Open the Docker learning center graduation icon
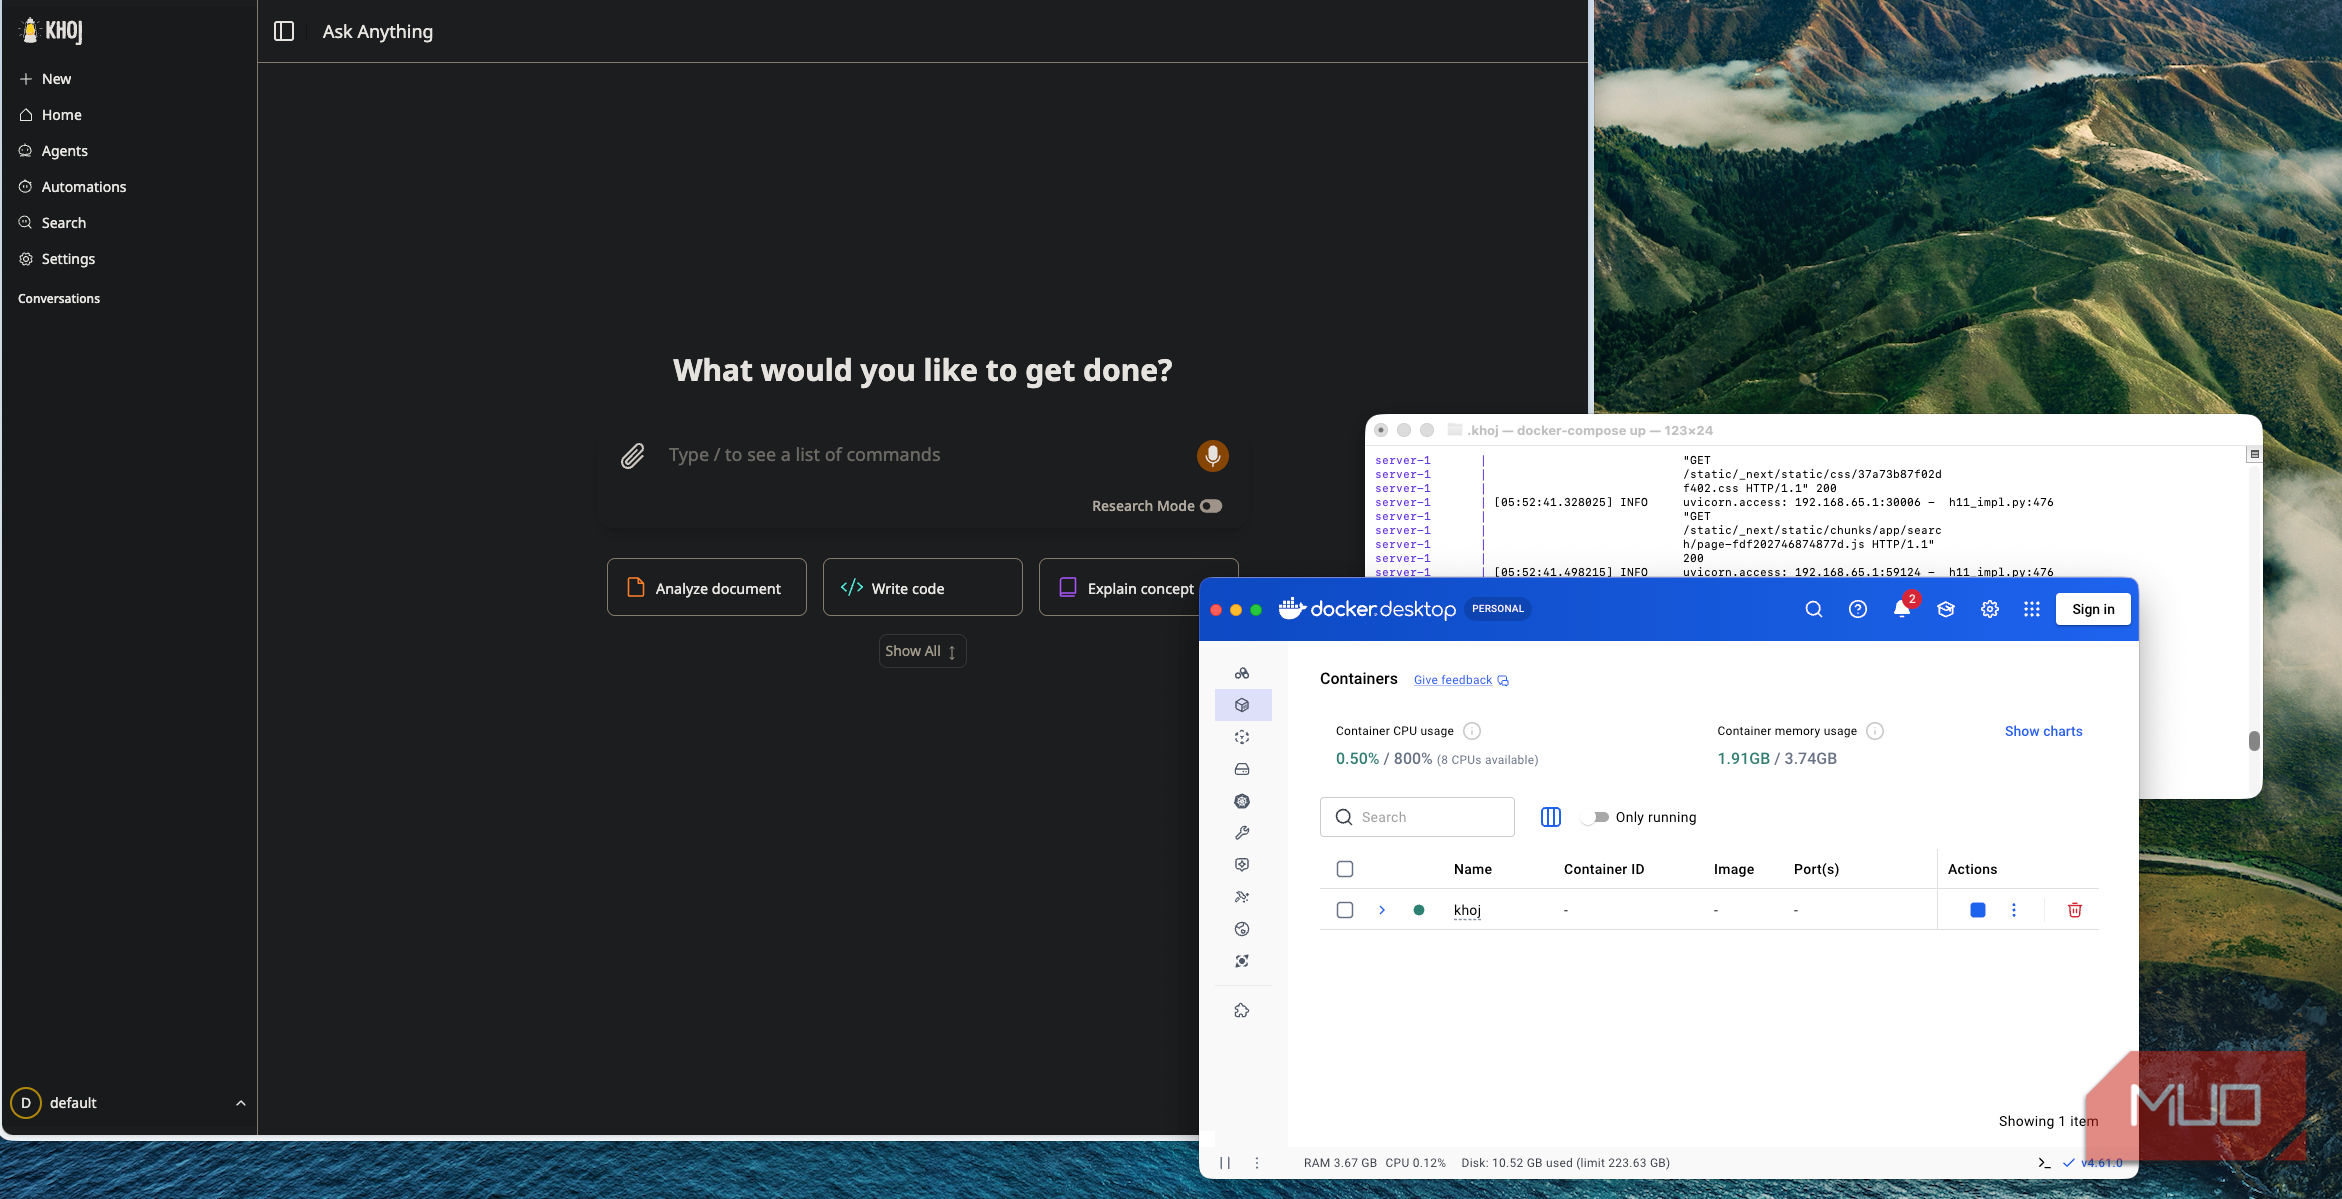 coord(1945,609)
